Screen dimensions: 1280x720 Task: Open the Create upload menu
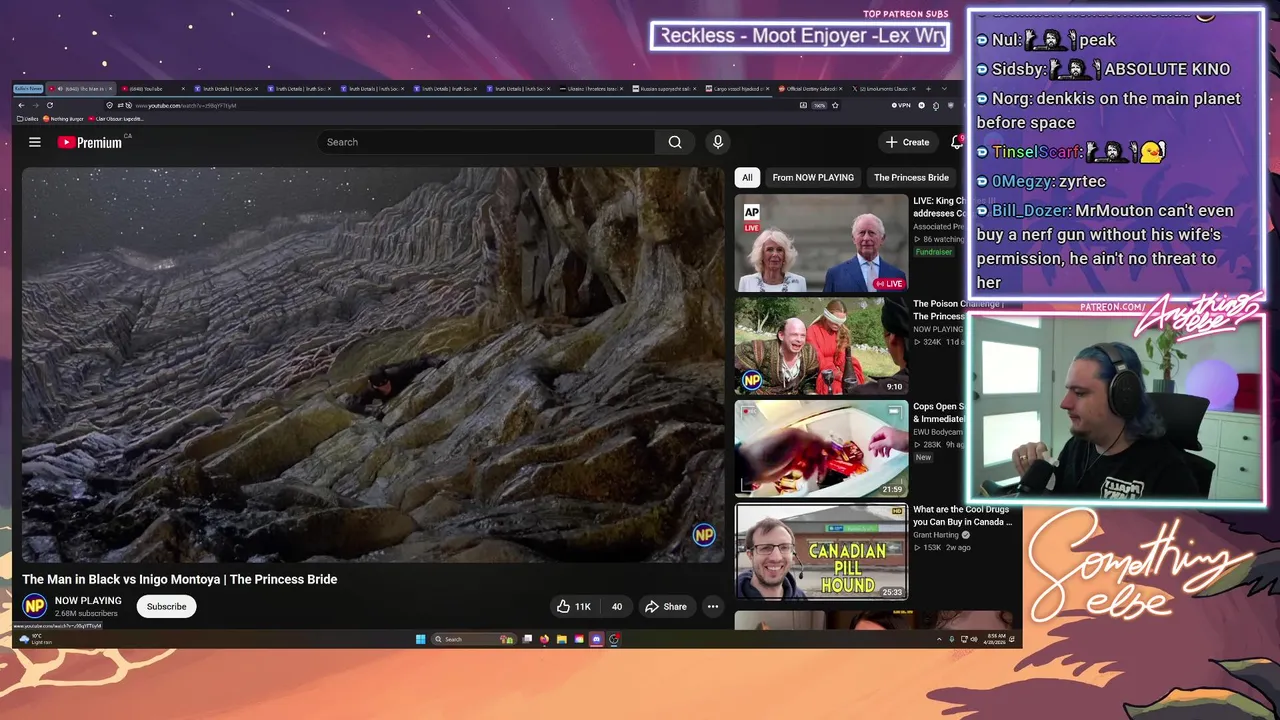click(908, 142)
